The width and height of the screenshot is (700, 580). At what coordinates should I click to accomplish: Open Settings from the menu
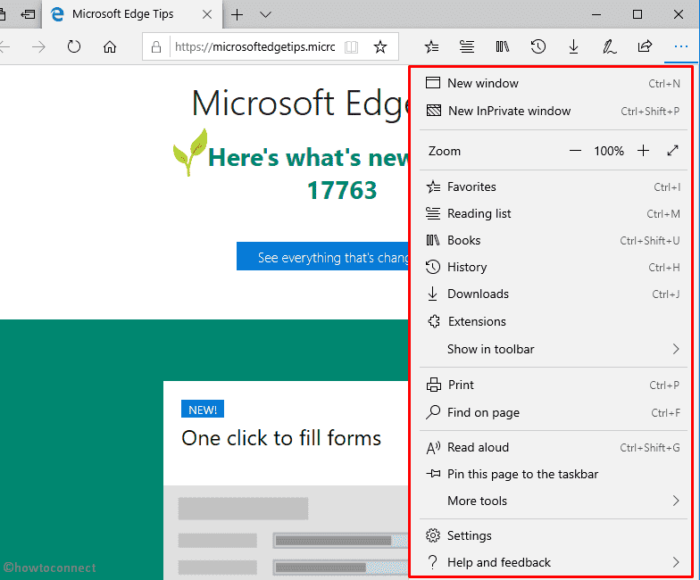553,536
